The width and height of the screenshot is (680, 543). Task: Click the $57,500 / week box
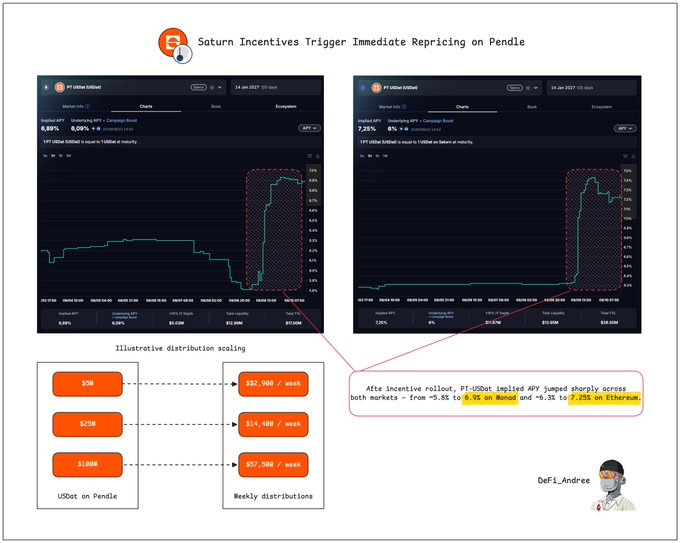click(273, 464)
